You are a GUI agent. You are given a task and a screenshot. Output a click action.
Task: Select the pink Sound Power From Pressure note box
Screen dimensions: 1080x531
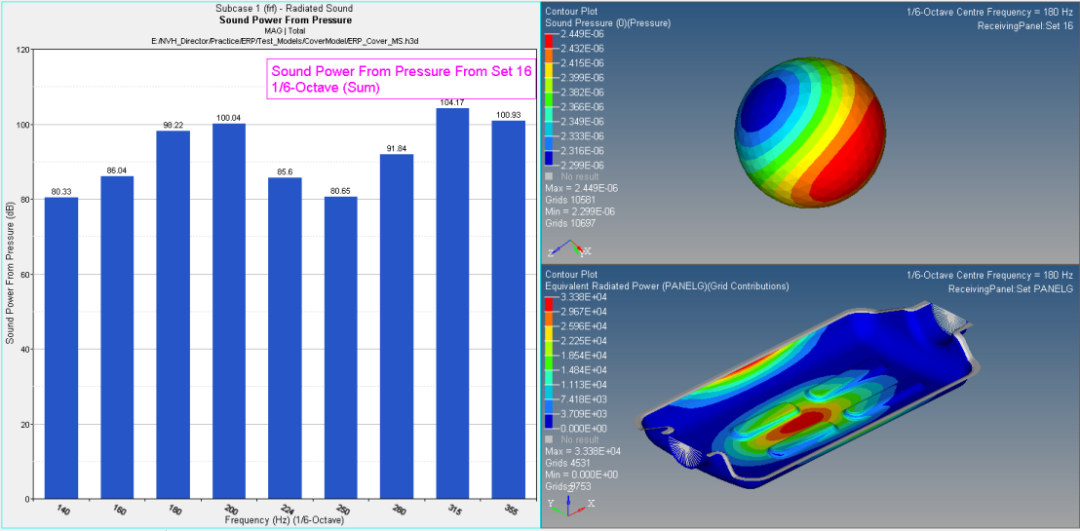pyautogui.click(x=400, y=79)
